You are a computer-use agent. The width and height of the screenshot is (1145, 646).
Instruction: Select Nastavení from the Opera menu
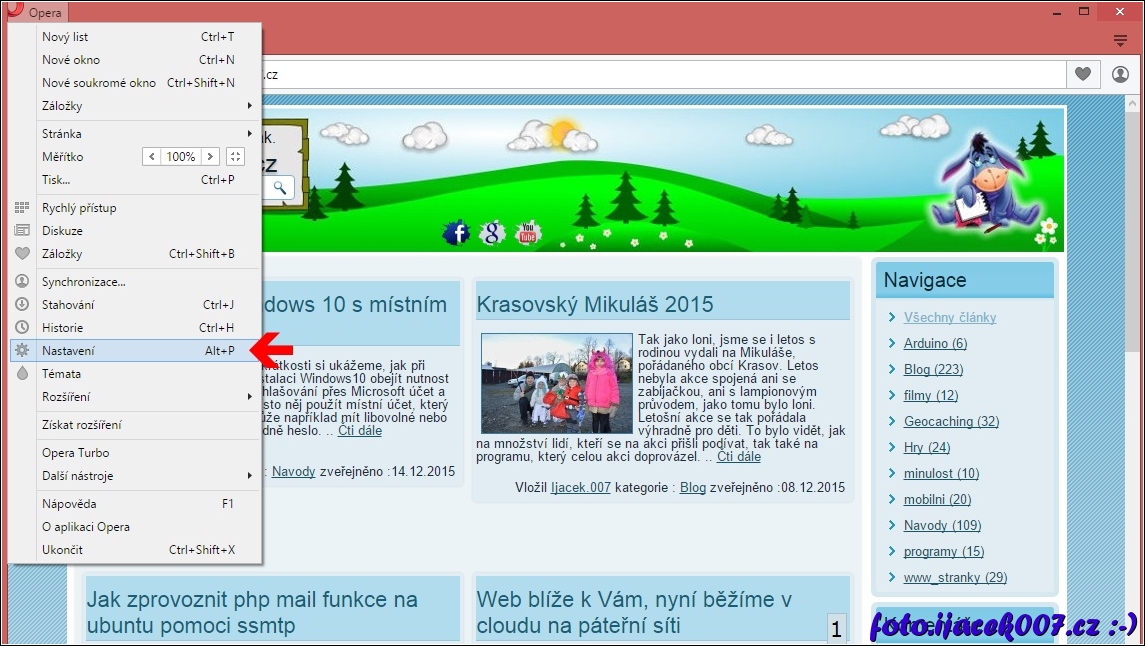pos(68,351)
